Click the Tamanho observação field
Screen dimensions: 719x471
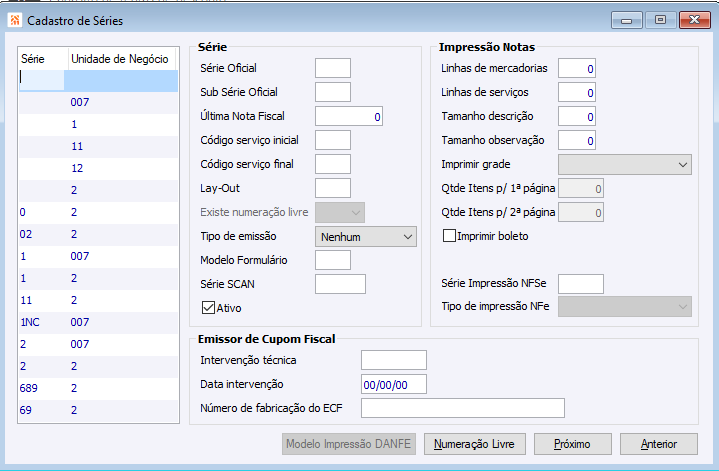[577, 140]
